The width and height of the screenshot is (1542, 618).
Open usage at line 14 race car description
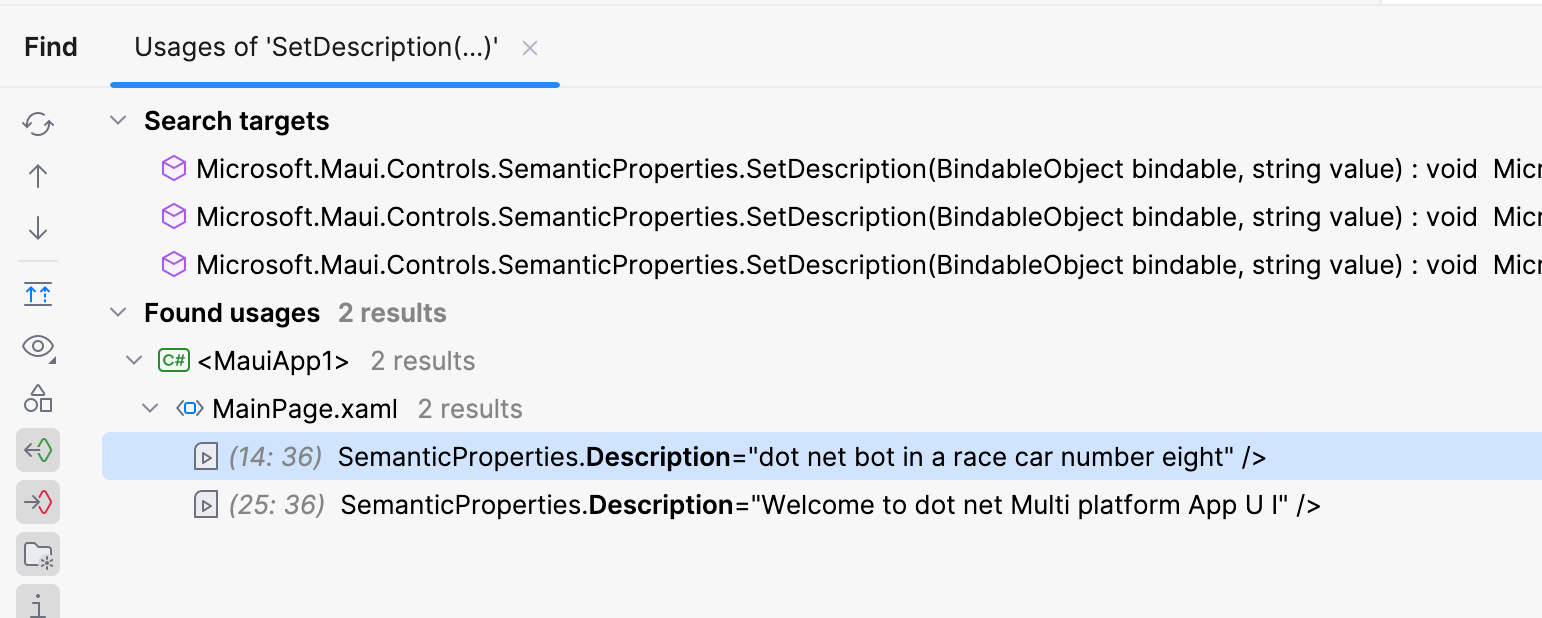point(800,457)
